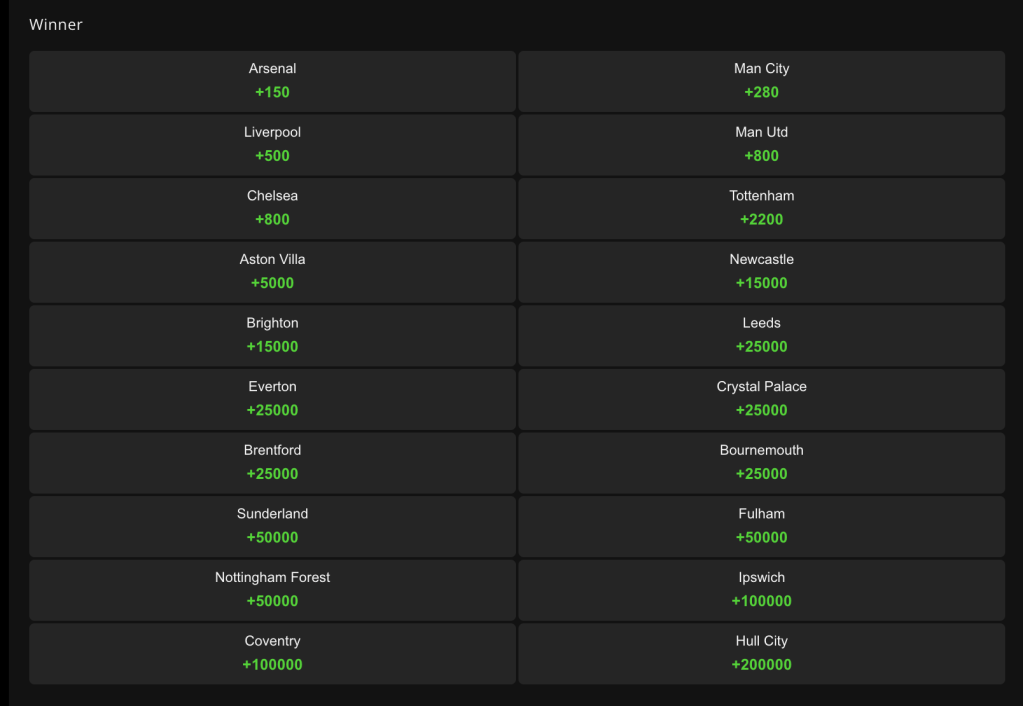Select Coventry at +100000
Screen dimensions: 1023x706
click(x=272, y=654)
